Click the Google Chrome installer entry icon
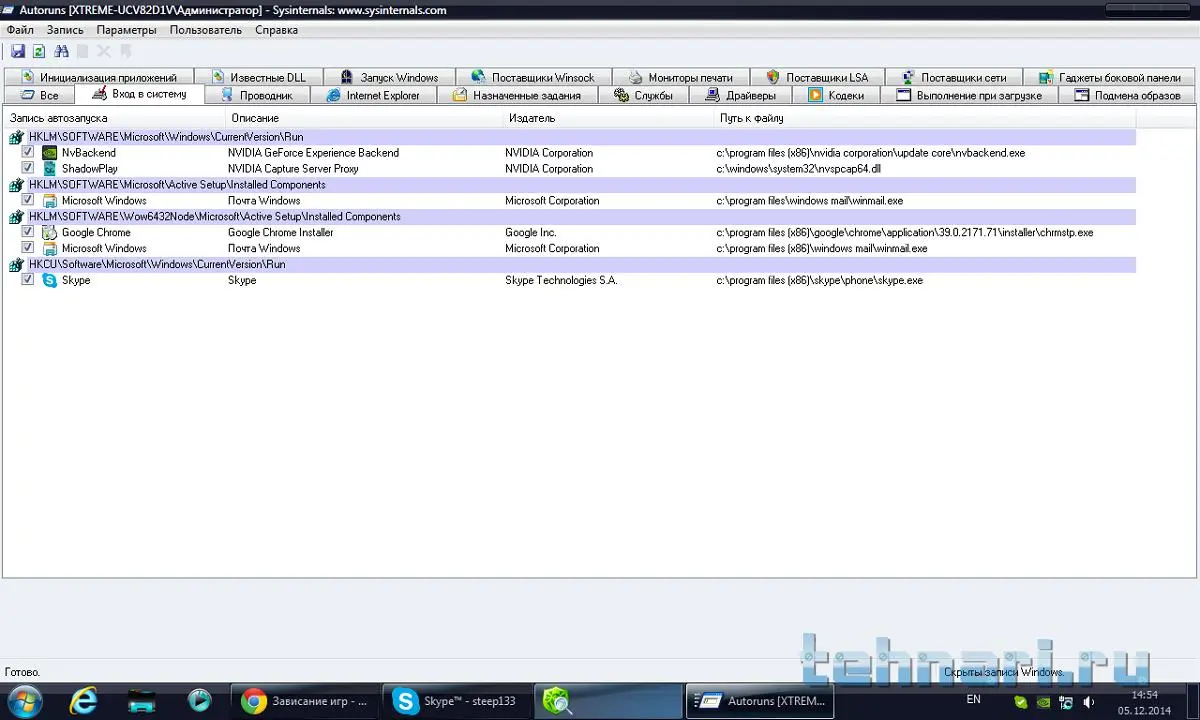 [x=49, y=233]
